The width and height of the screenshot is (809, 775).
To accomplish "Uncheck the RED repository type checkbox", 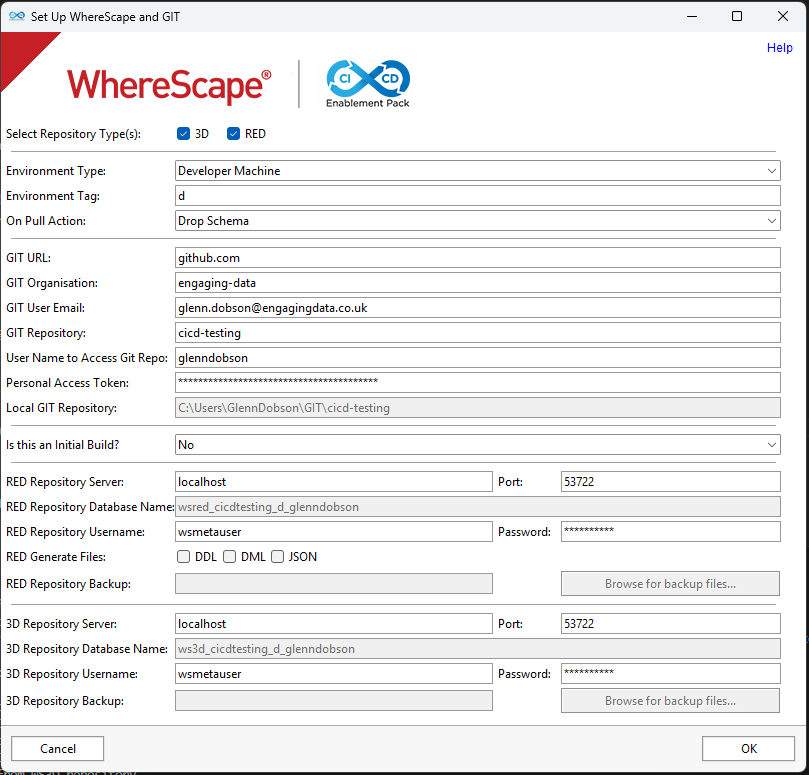I will 233,134.
